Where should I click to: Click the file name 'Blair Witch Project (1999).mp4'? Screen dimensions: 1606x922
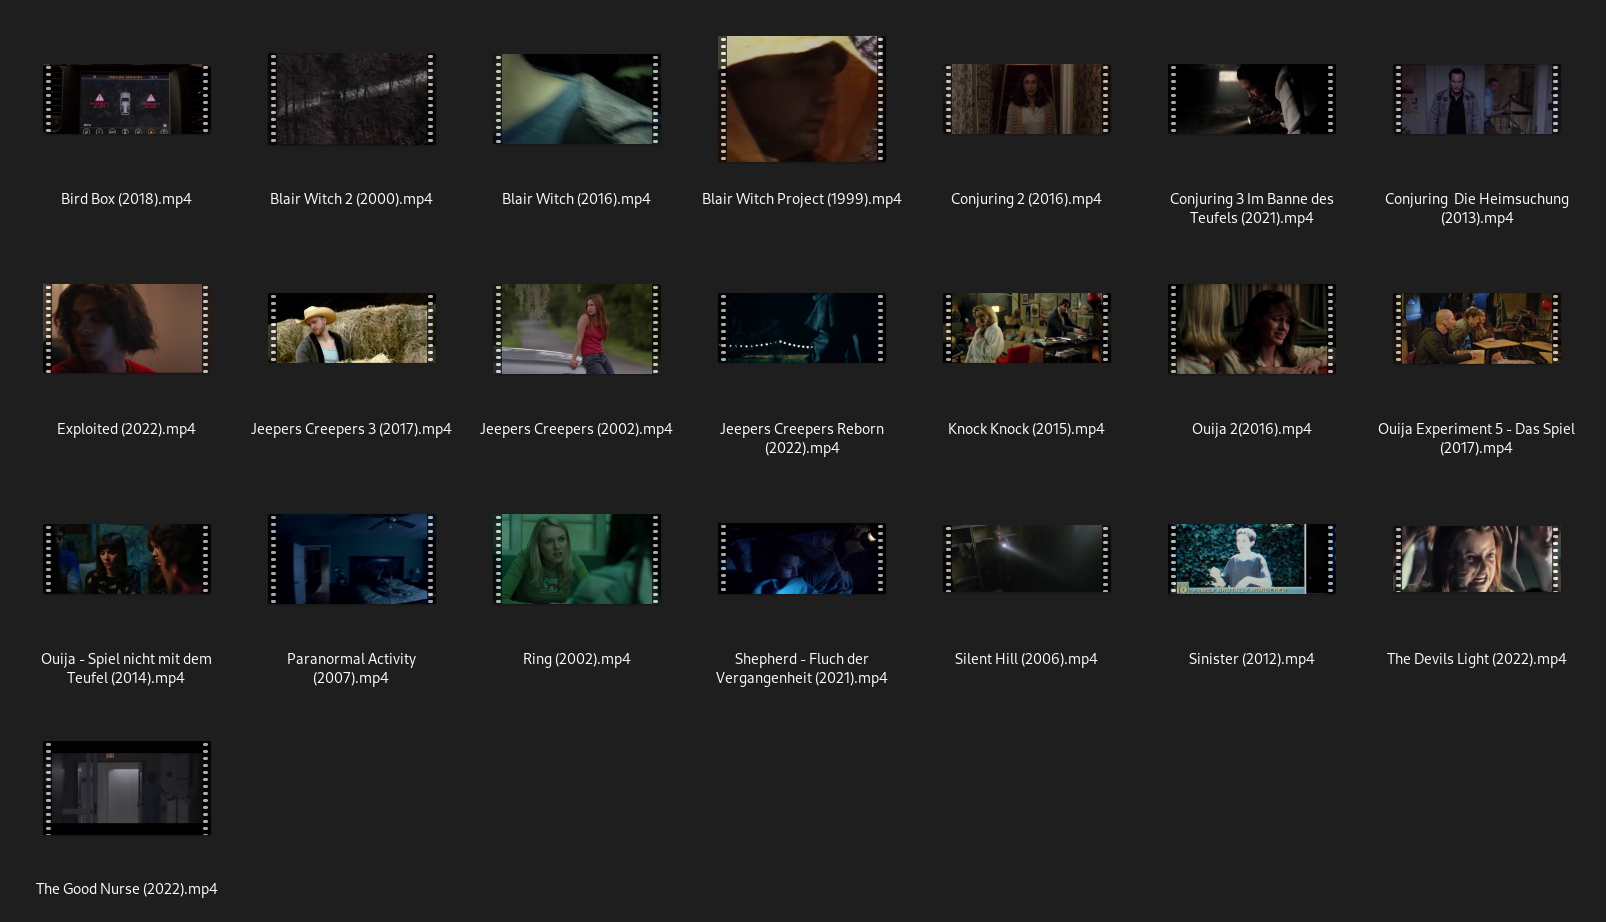(x=801, y=199)
